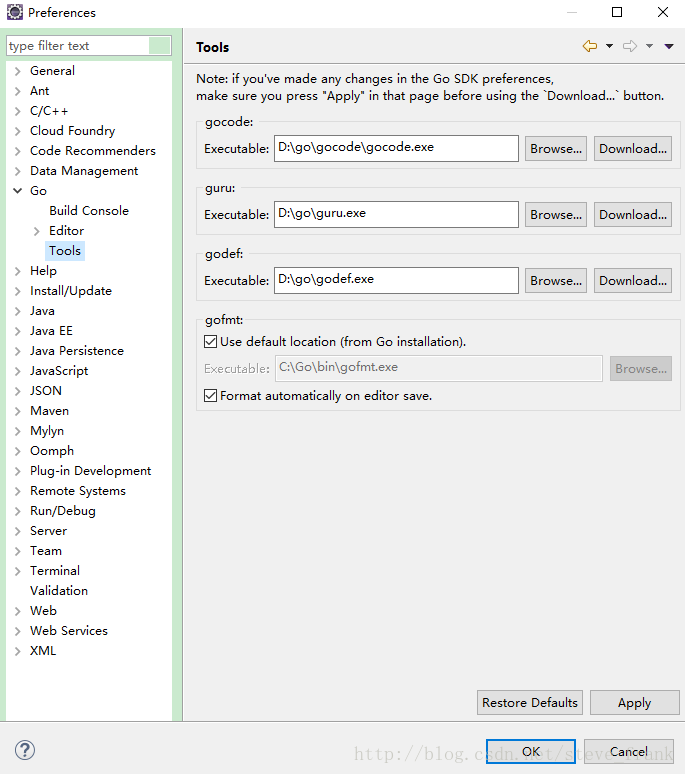The image size is (685, 774).
Task: Expand the General preferences node
Action: (18, 71)
